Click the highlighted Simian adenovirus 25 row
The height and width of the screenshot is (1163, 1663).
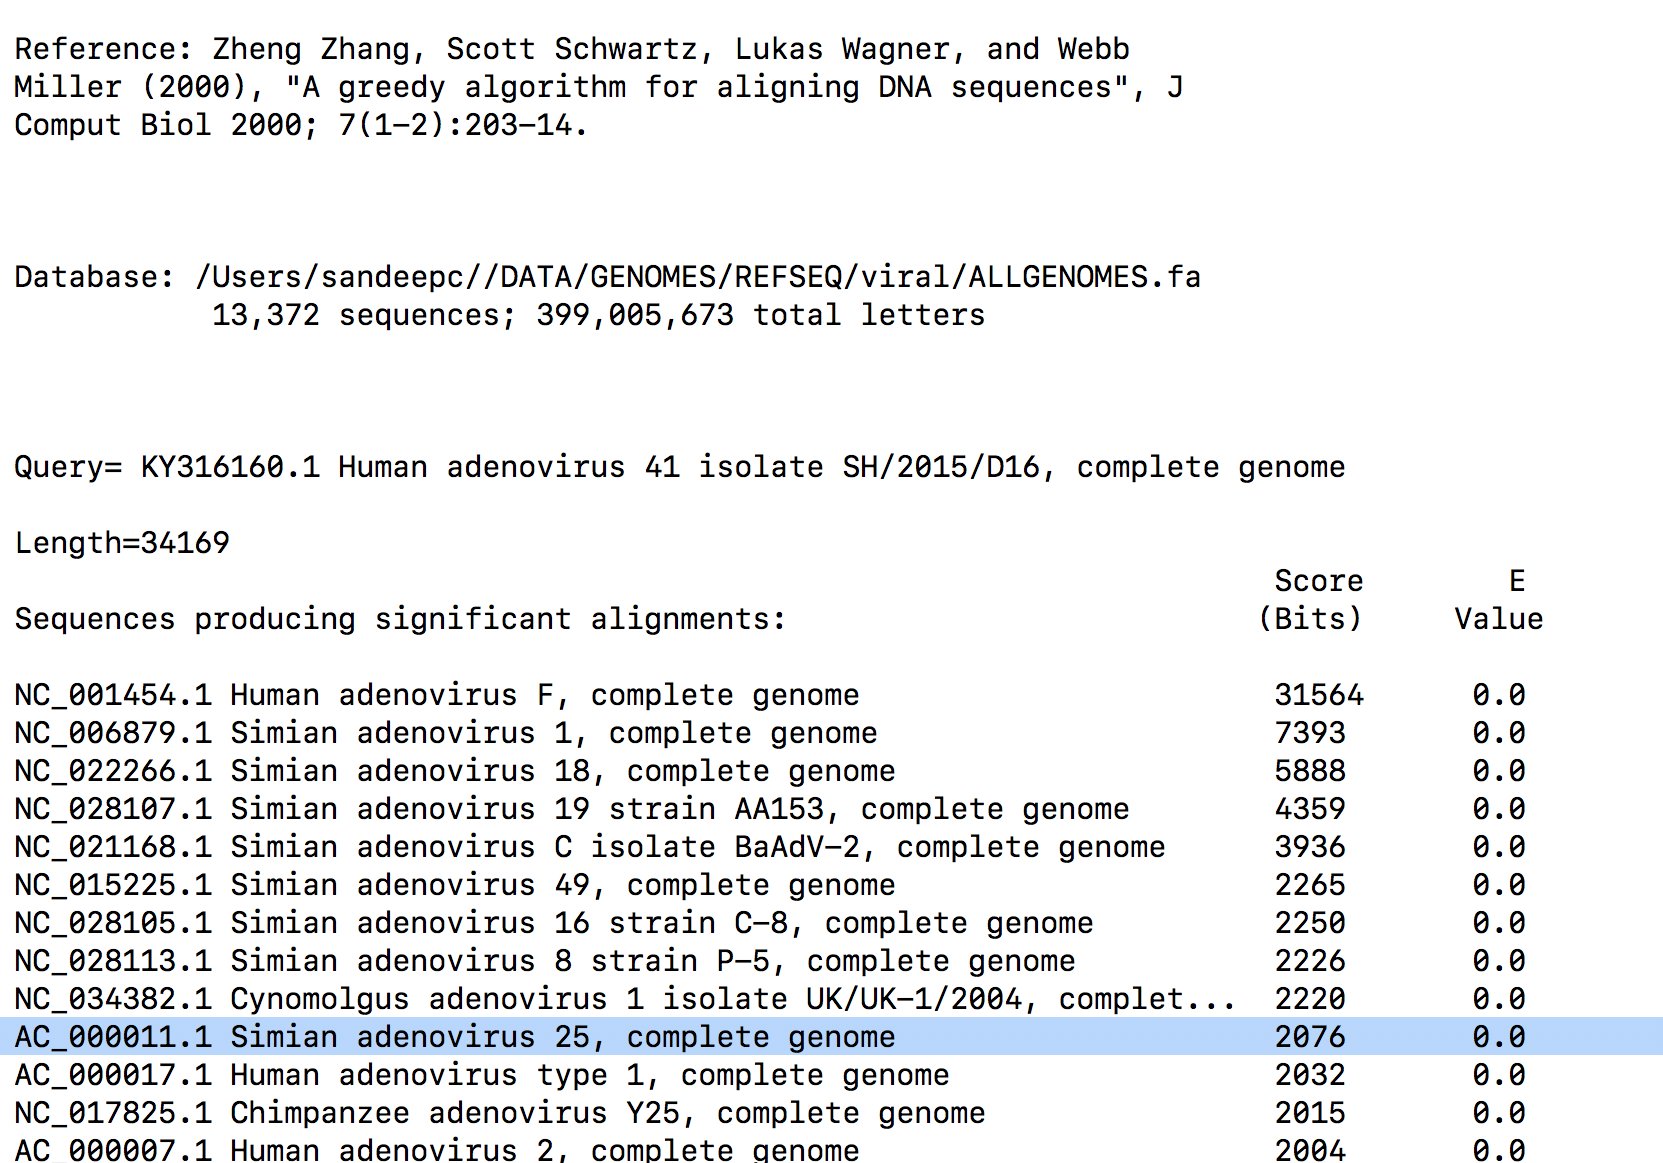[x=455, y=1037]
